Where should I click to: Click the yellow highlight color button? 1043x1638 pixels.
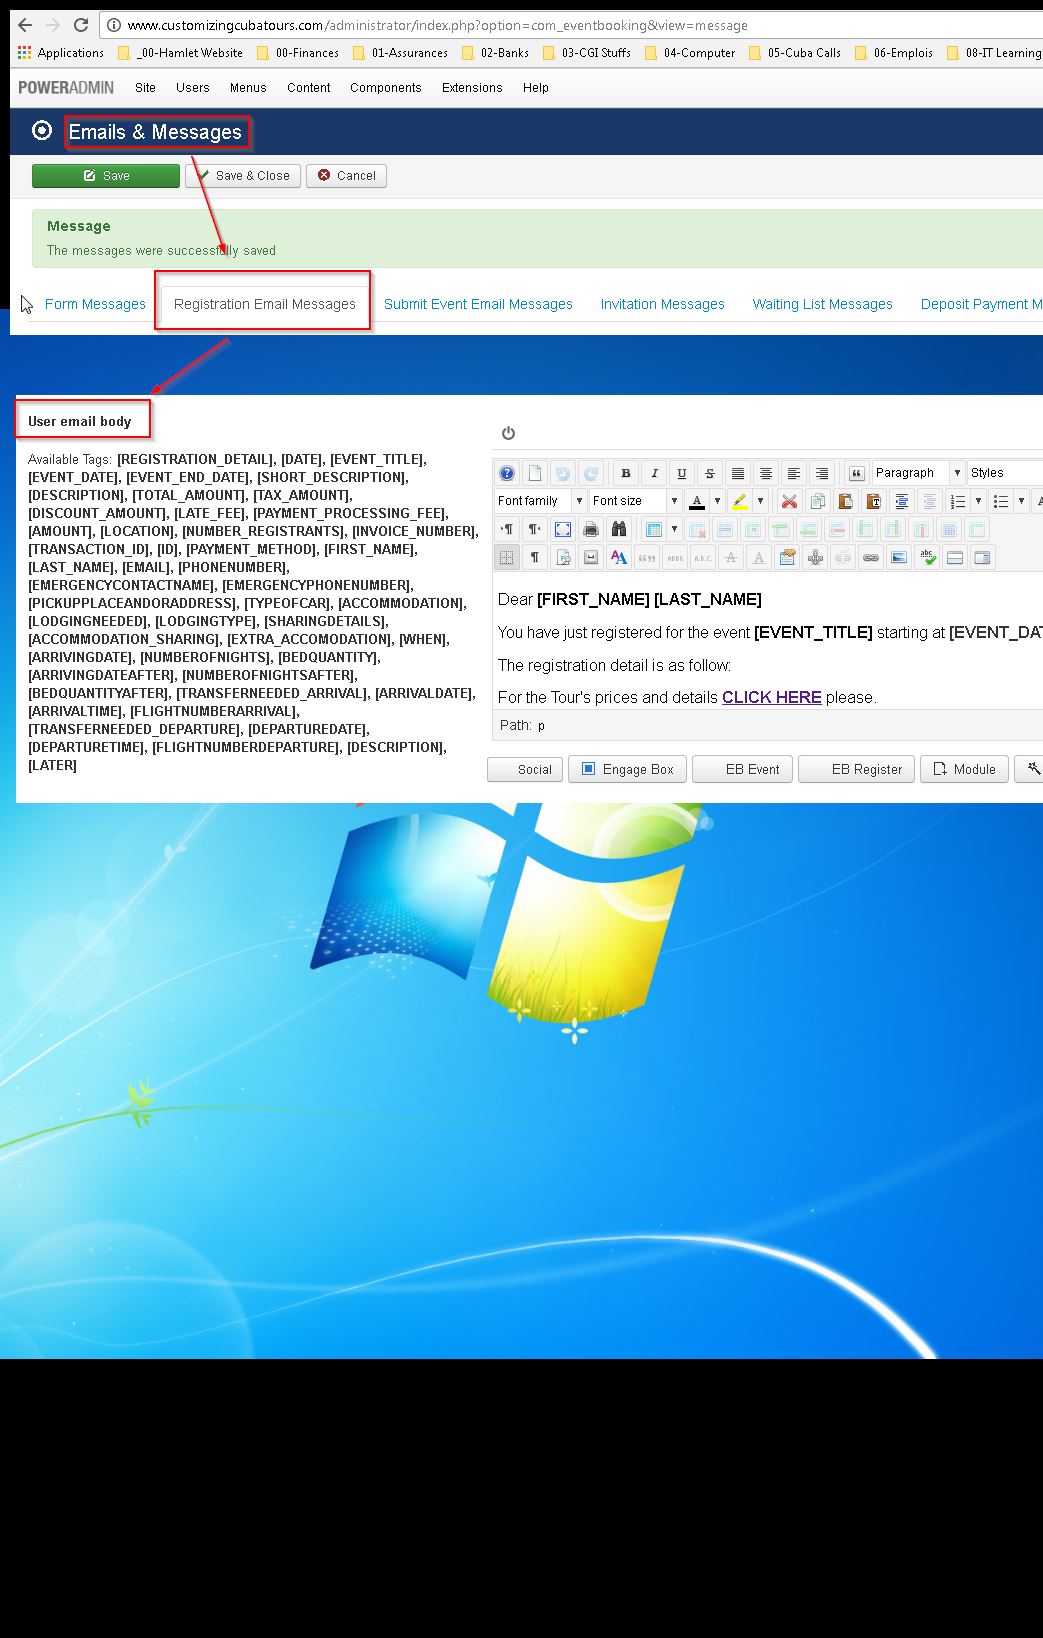coord(740,502)
